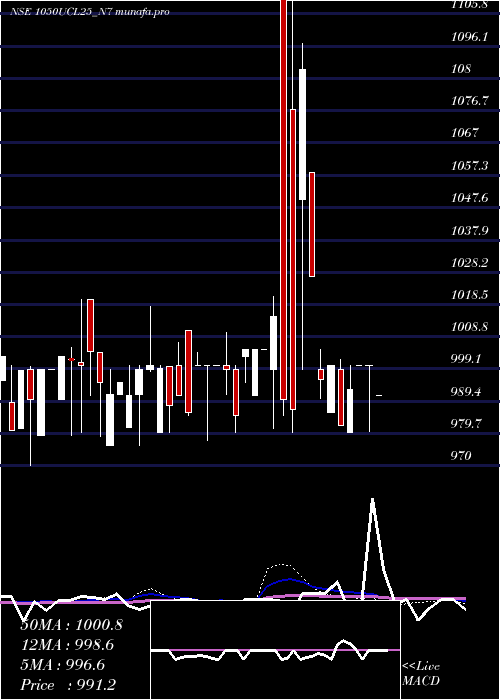Click the 1067 price axis label
Viewport: 500px width, 700px height.
[x=464, y=133]
